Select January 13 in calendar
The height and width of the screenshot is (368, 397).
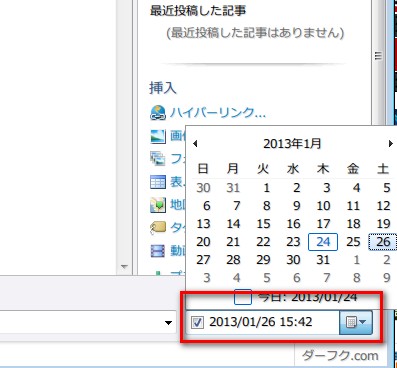(x=203, y=224)
